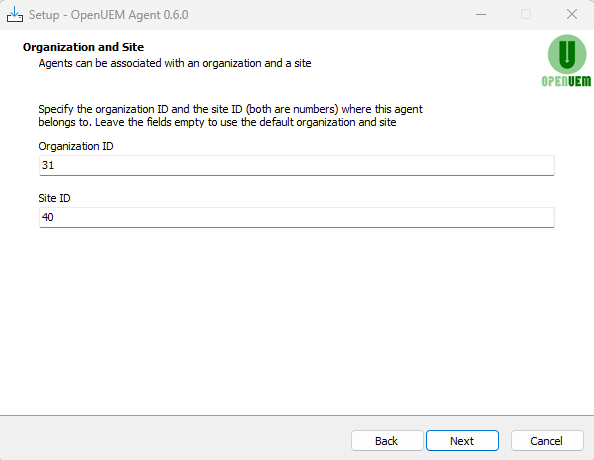Click the Organization and Site heading
The width and height of the screenshot is (594, 460).
click(83, 47)
